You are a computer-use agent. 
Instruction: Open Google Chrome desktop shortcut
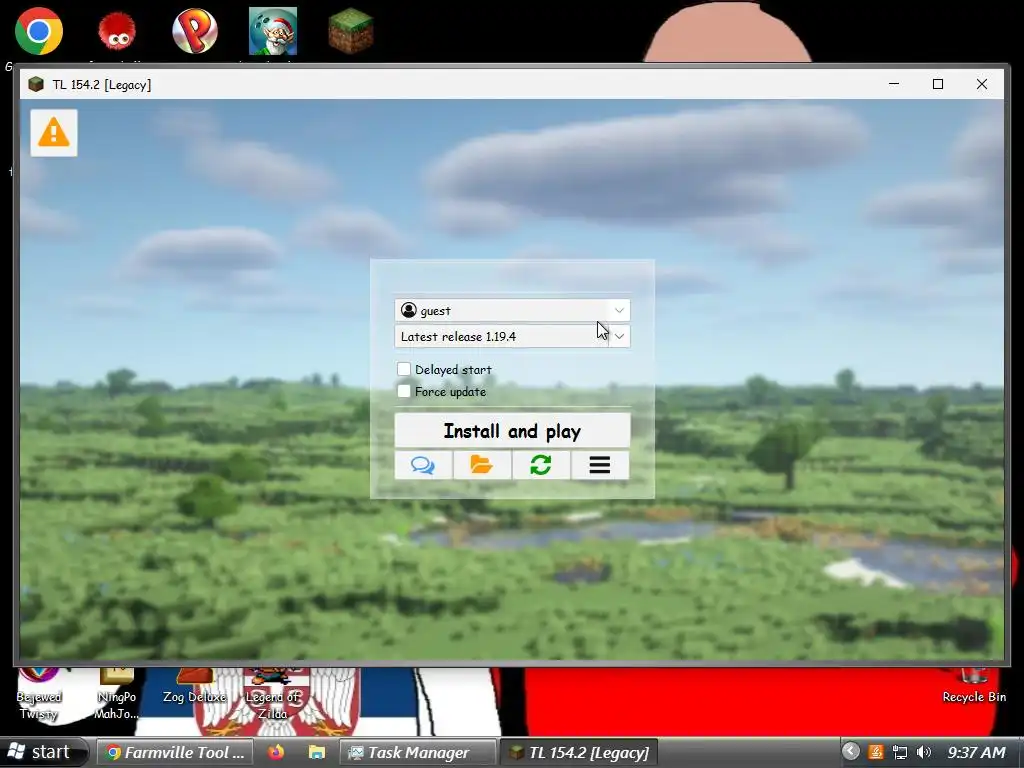[39, 31]
